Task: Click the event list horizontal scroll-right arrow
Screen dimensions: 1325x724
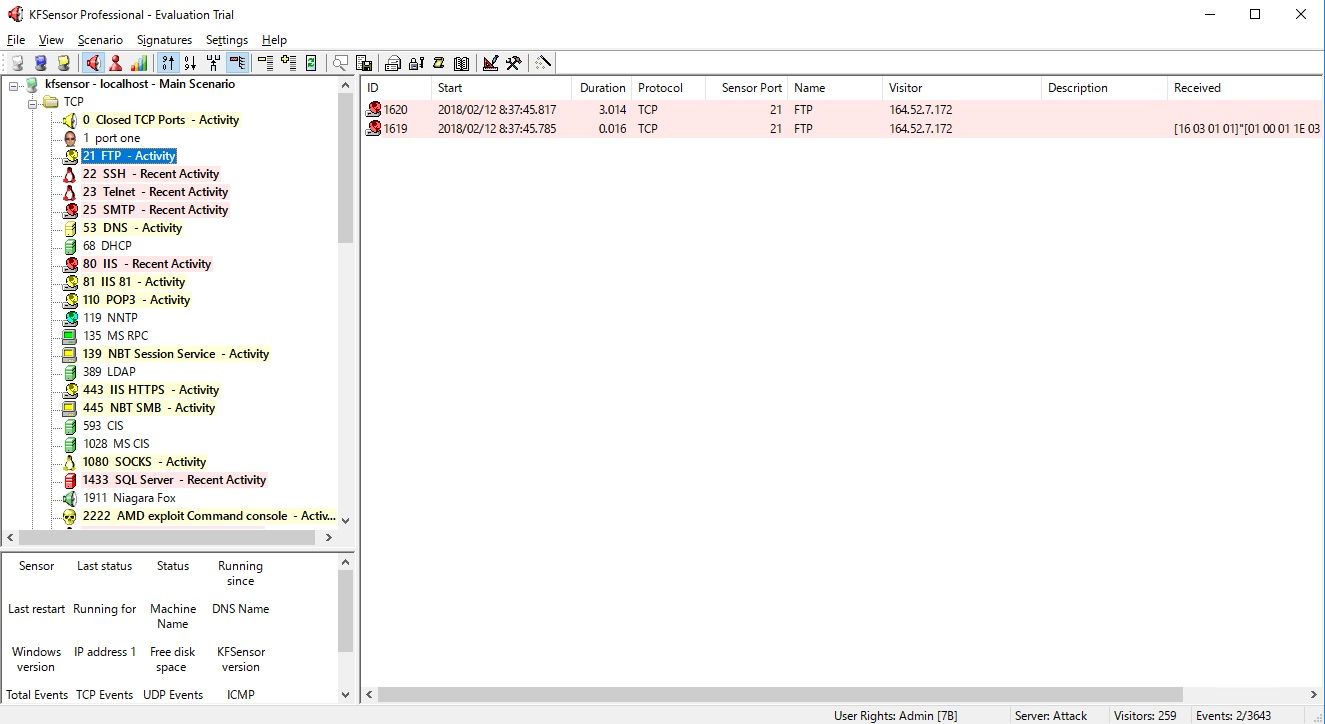Action: 1314,694
